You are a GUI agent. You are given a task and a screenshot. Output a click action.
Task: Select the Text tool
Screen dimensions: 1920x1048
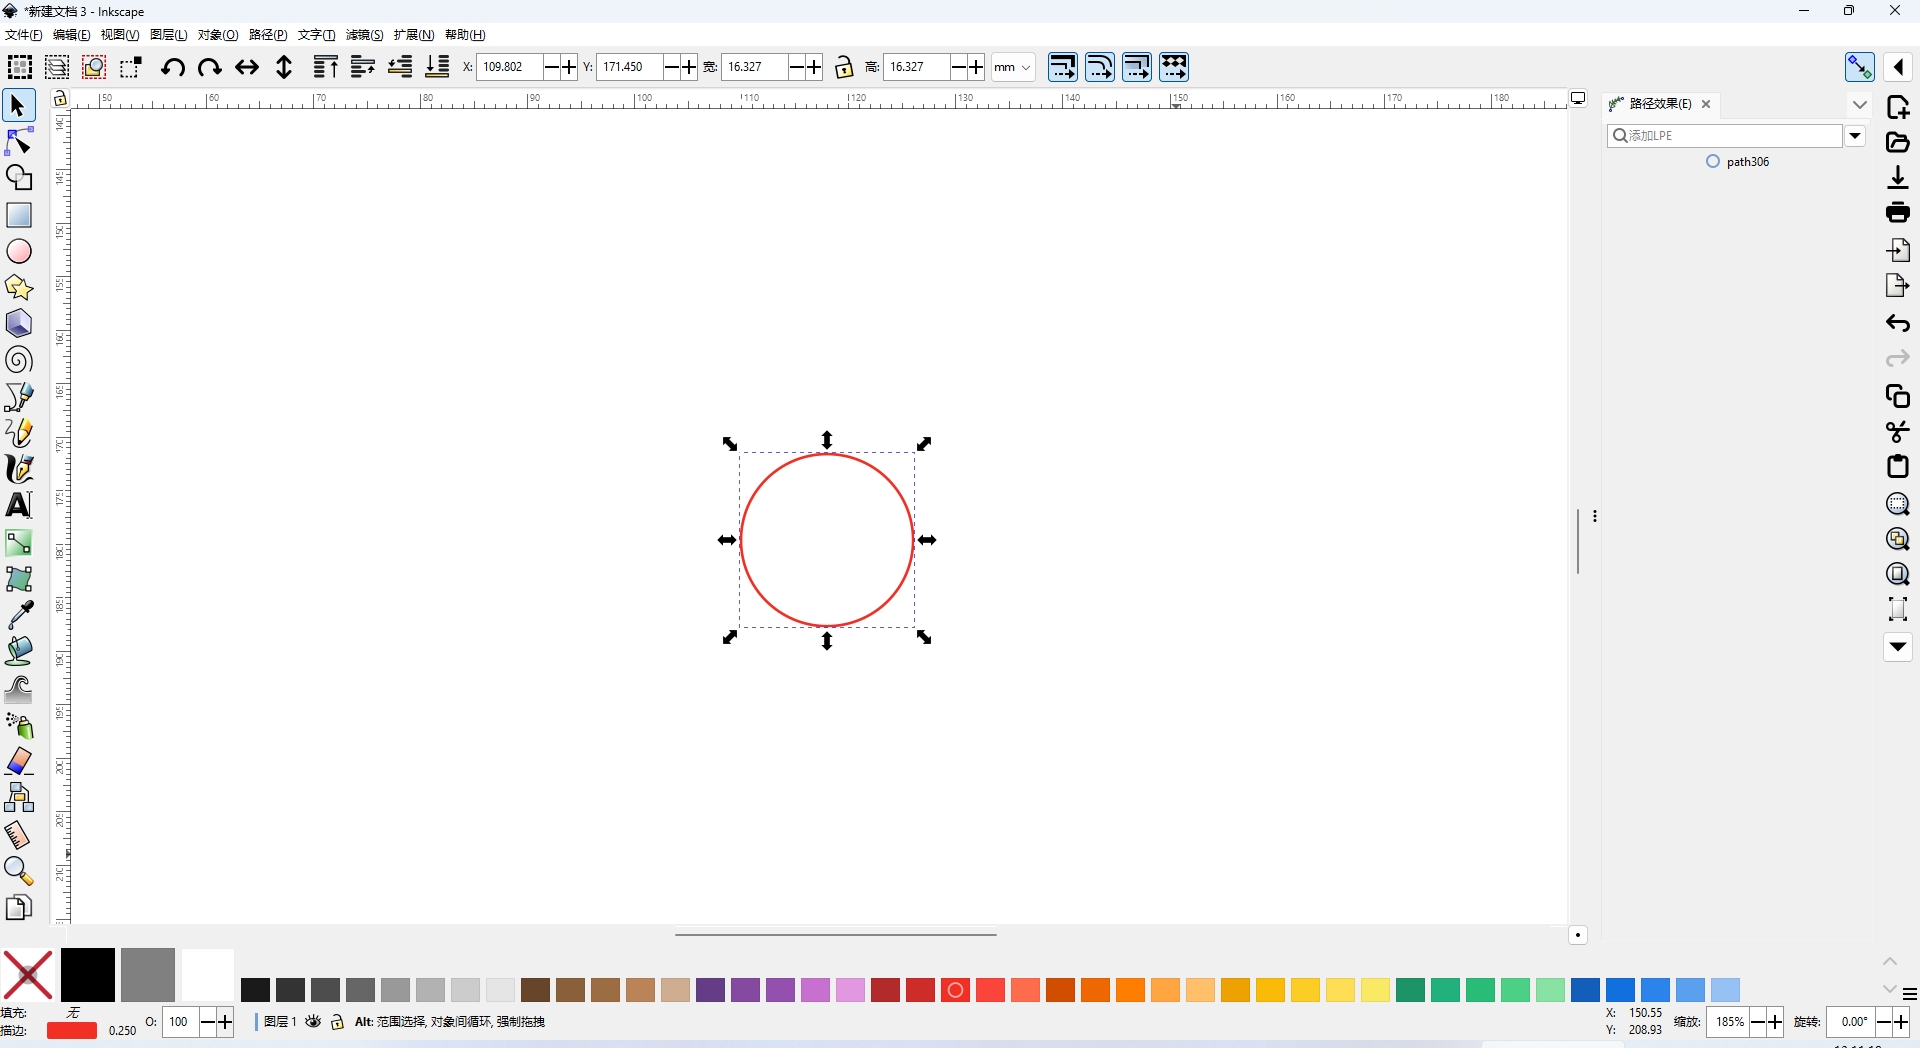pos(19,505)
